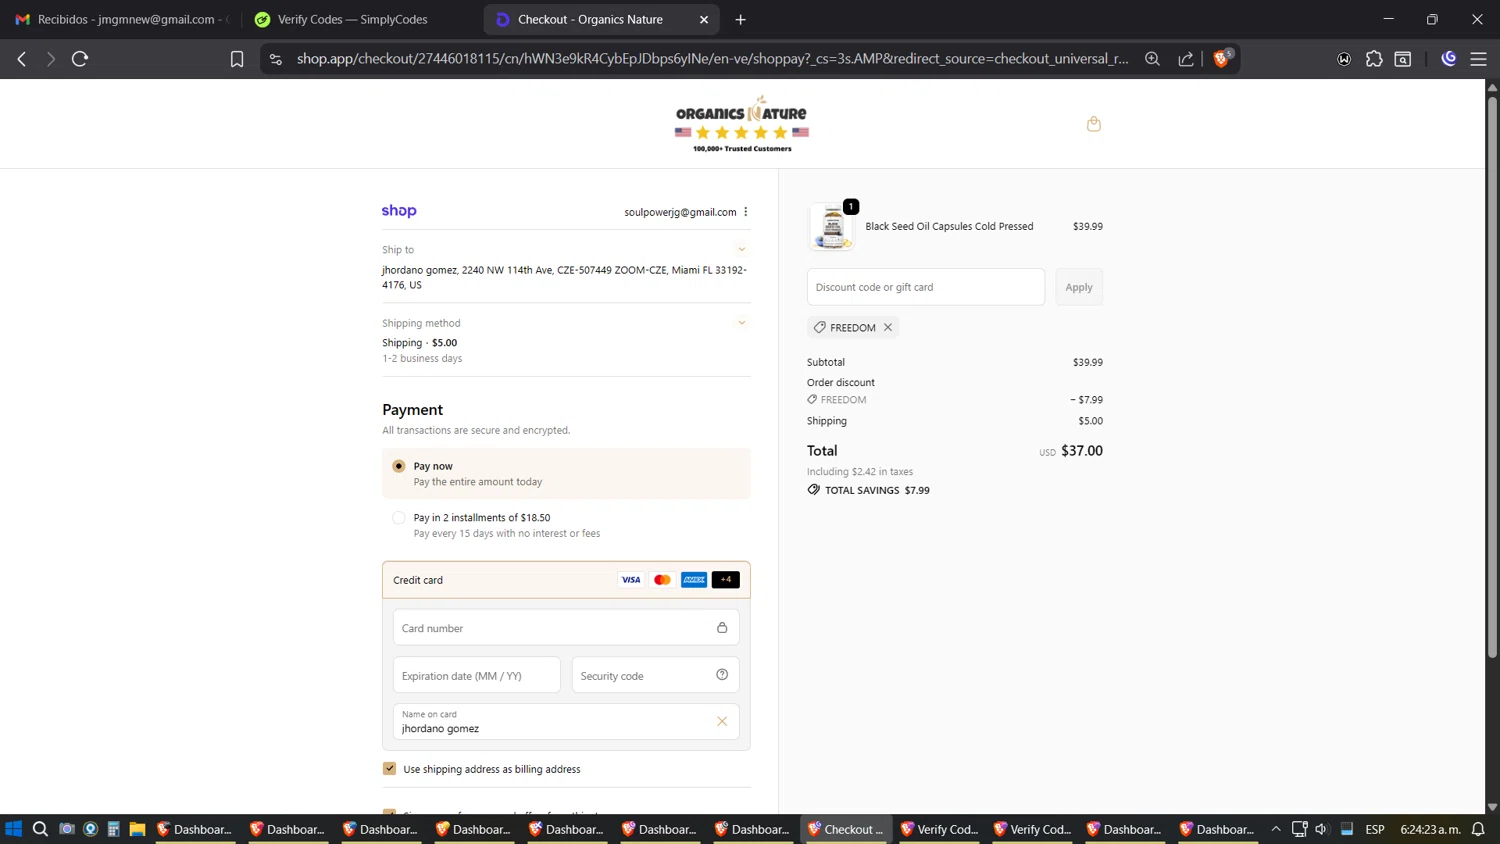Clear the name on card field
The height and width of the screenshot is (844, 1500).
722,721
